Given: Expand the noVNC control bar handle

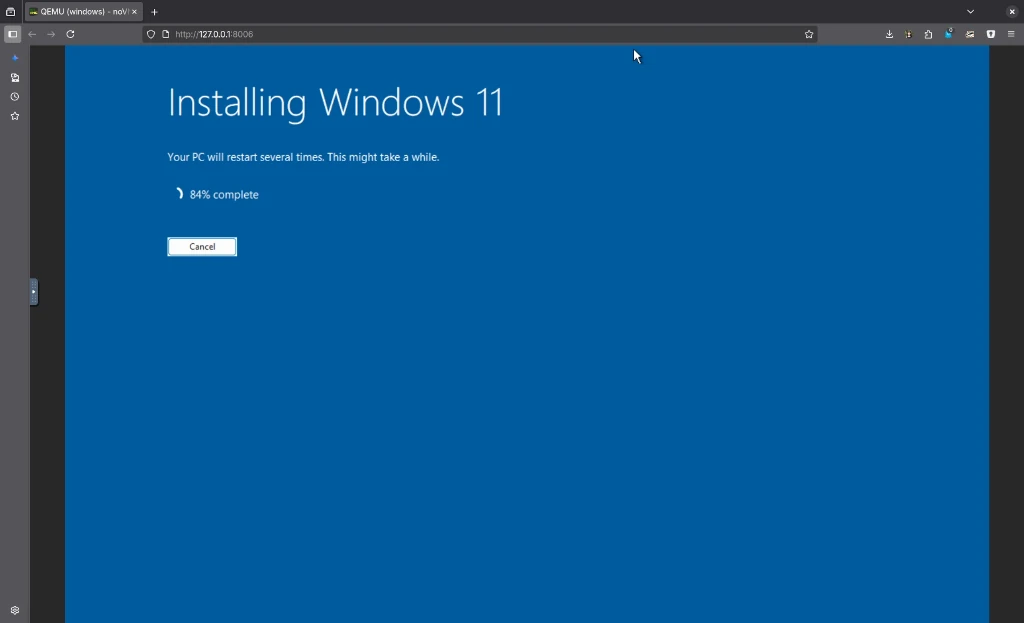Looking at the screenshot, I should pyautogui.click(x=34, y=292).
